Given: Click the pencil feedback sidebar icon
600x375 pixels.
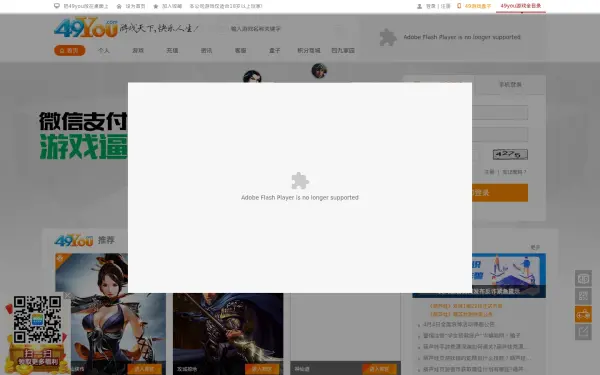Looking at the screenshot, I should 583,332.
